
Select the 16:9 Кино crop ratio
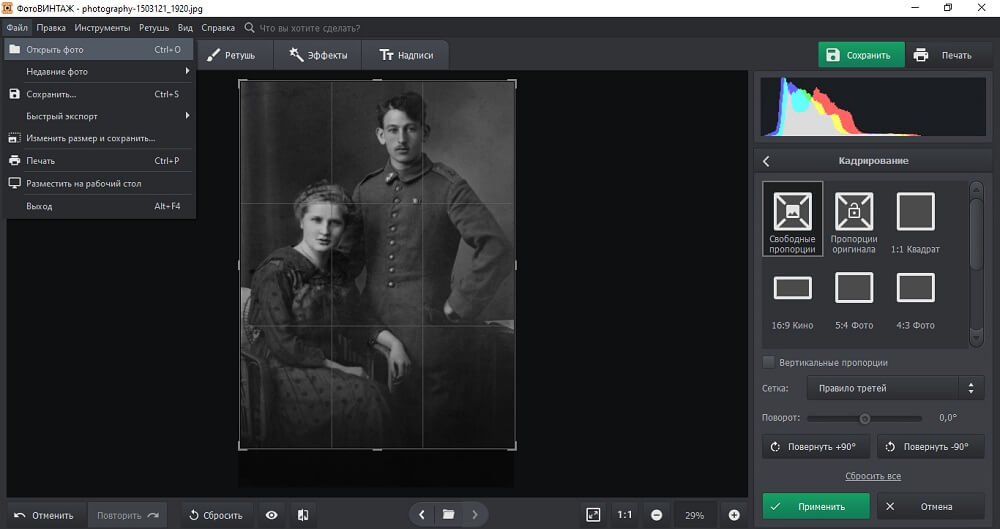click(792, 295)
